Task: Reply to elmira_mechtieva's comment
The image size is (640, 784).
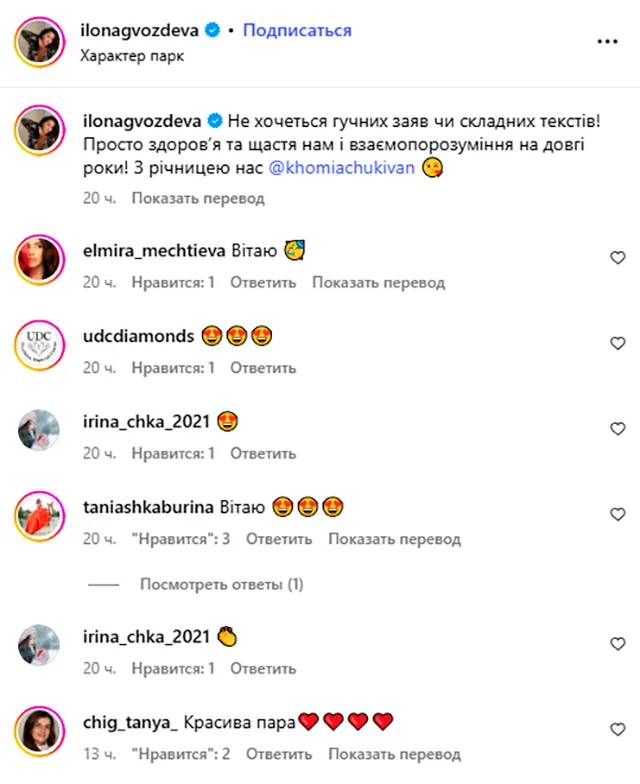Action: pyautogui.click(x=263, y=282)
